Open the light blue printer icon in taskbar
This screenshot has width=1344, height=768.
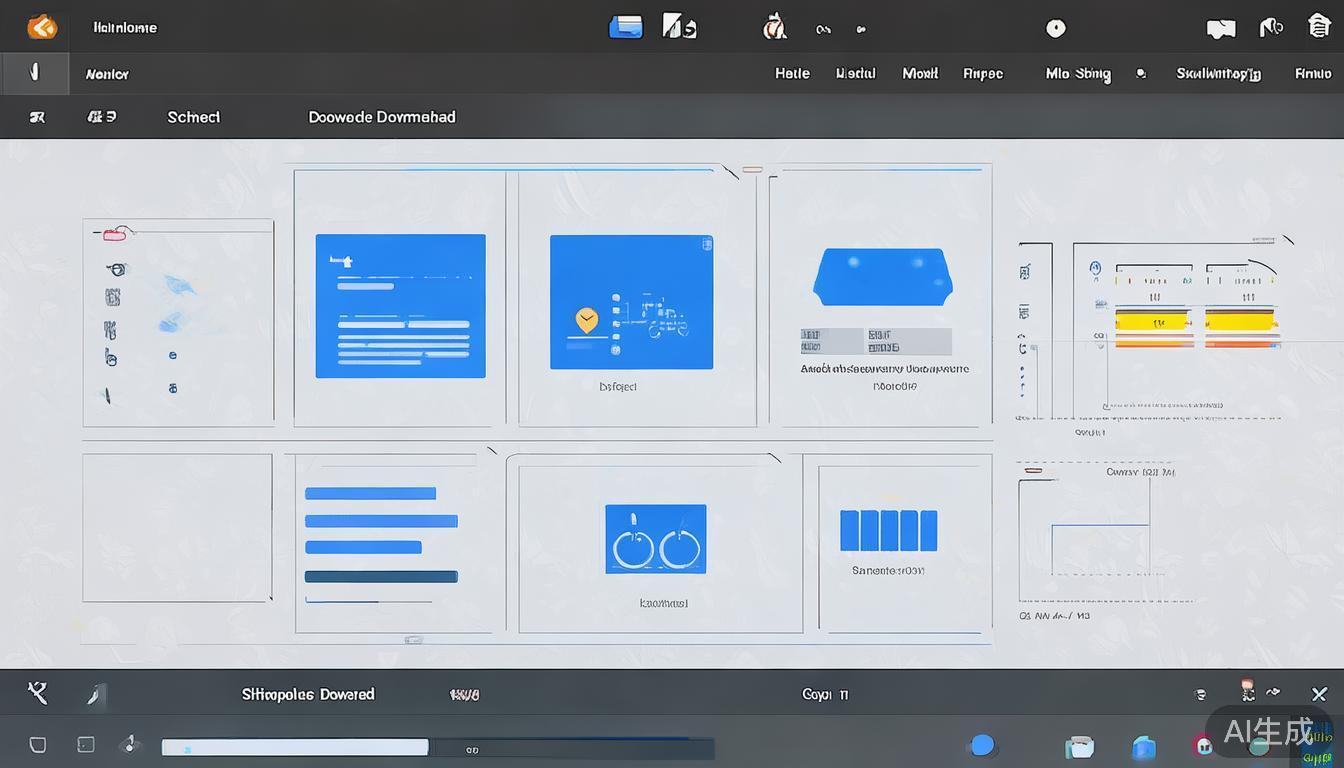tap(1080, 747)
